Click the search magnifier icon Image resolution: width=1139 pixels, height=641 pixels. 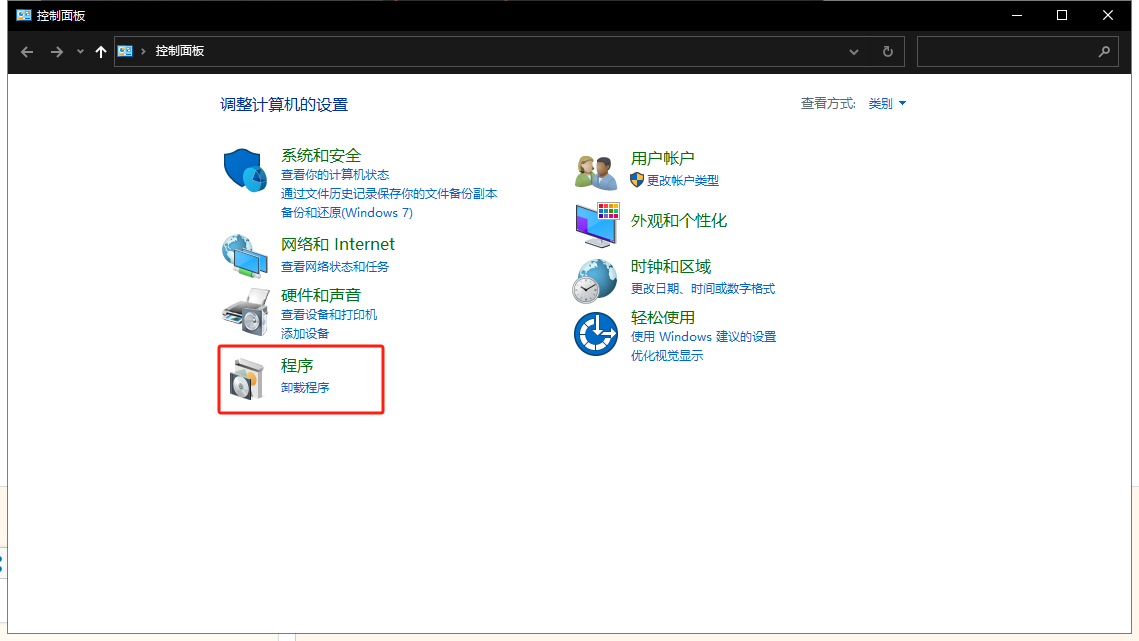point(1104,52)
